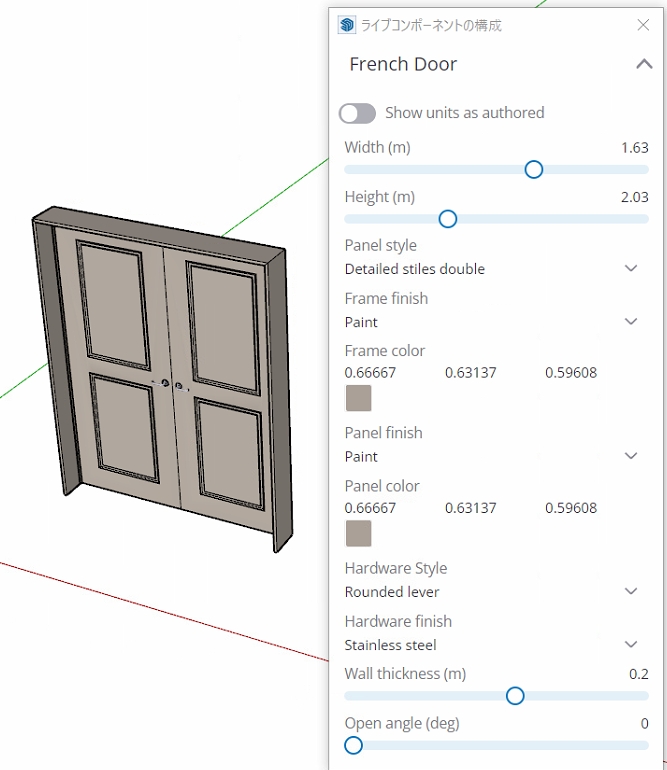Click the Frame color swatch
Screen dimensions: 667x770
[x=358, y=399]
